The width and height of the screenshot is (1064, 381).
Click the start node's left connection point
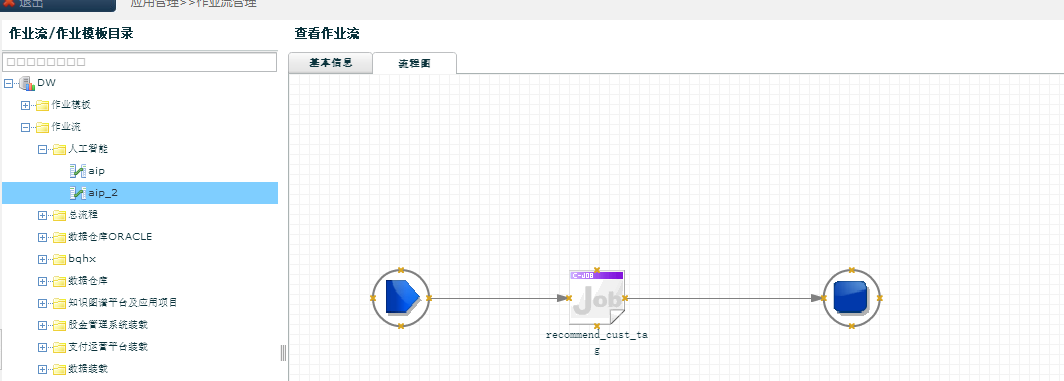click(373, 298)
